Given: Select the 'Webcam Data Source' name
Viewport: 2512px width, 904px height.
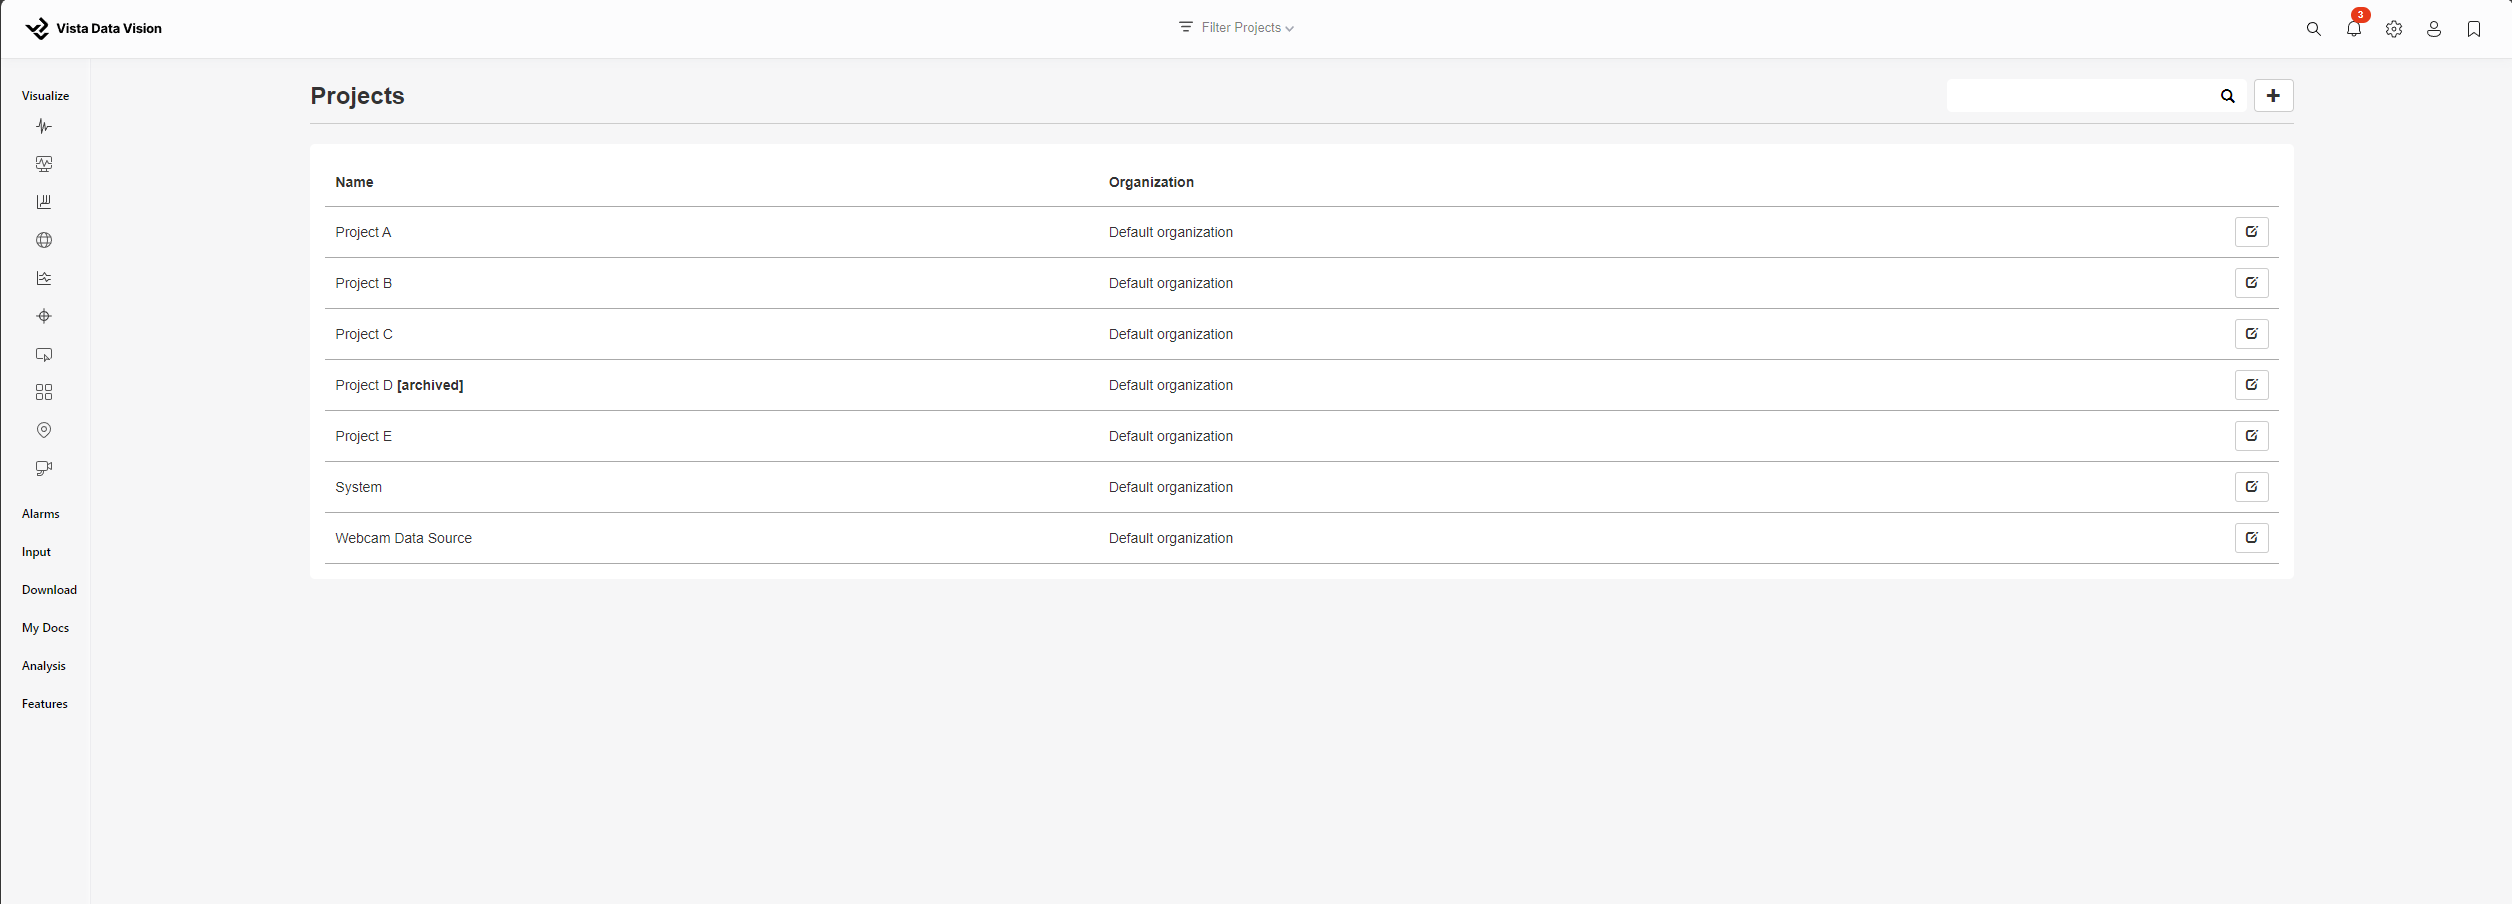Looking at the screenshot, I should (x=403, y=538).
